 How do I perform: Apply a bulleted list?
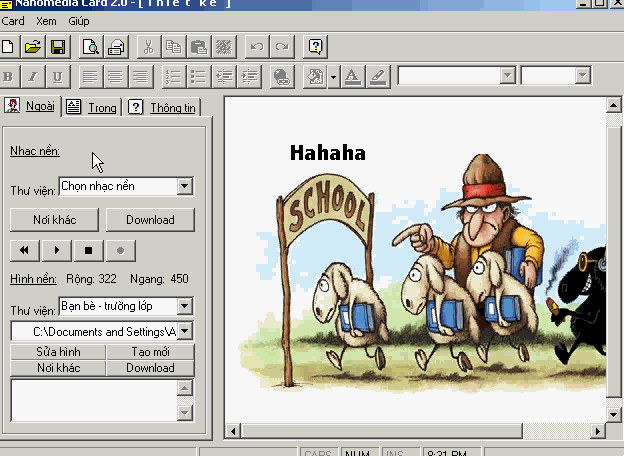point(199,76)
